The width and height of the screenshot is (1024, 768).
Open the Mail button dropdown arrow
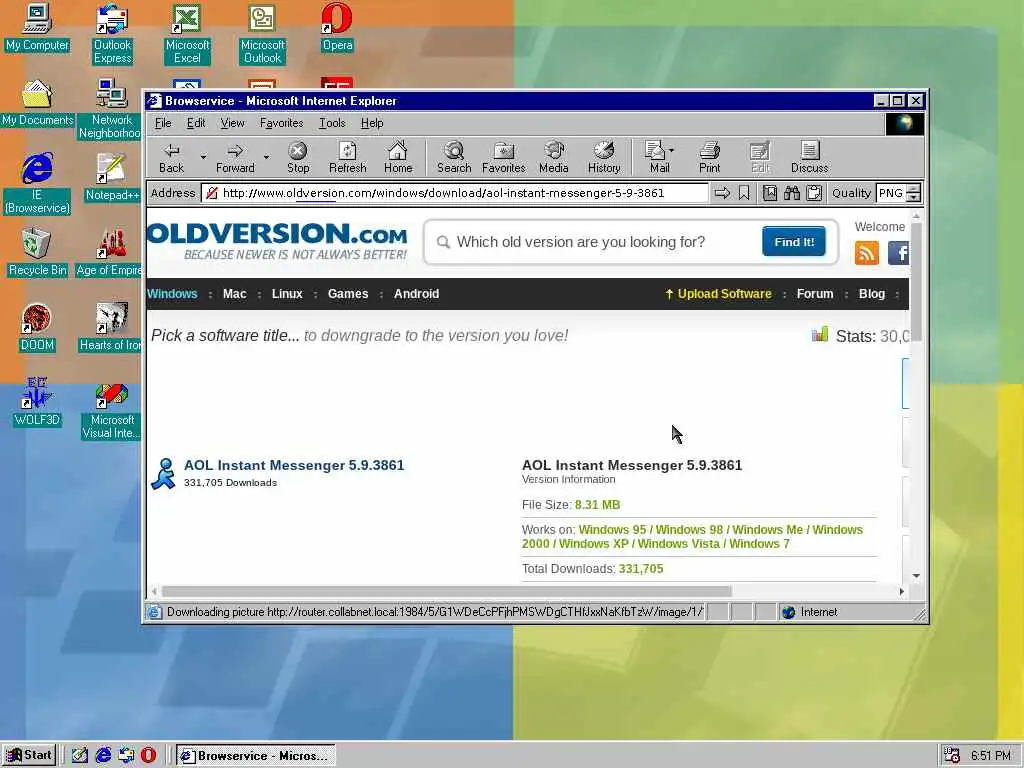tap(671, 151)
